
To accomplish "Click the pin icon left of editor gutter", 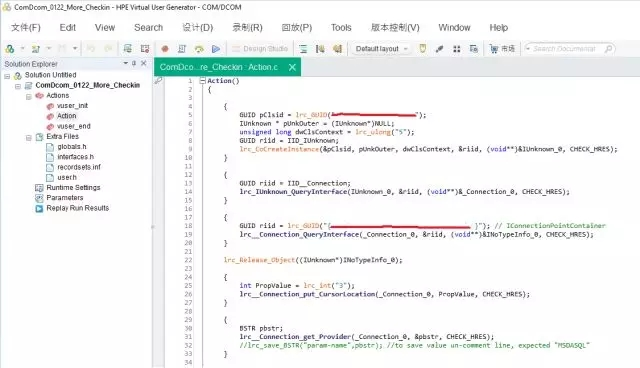I will click(x=158, y=81).
